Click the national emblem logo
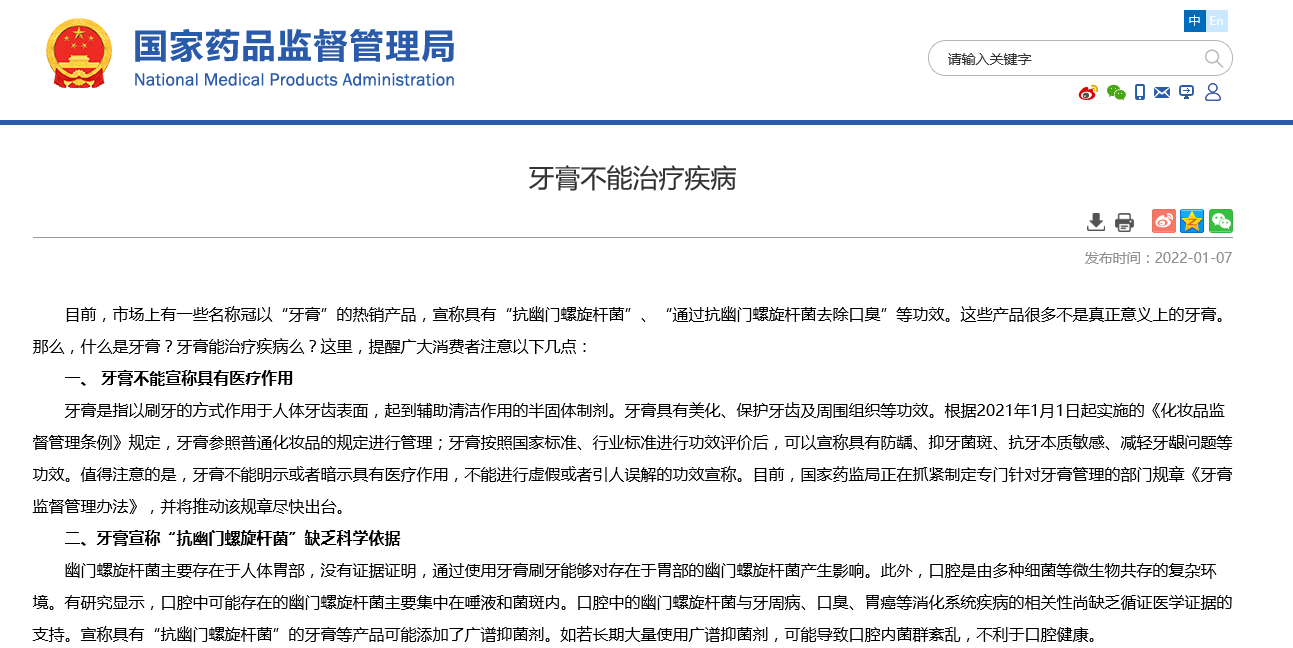This screenshot has width=1293, height=648. 80,52
